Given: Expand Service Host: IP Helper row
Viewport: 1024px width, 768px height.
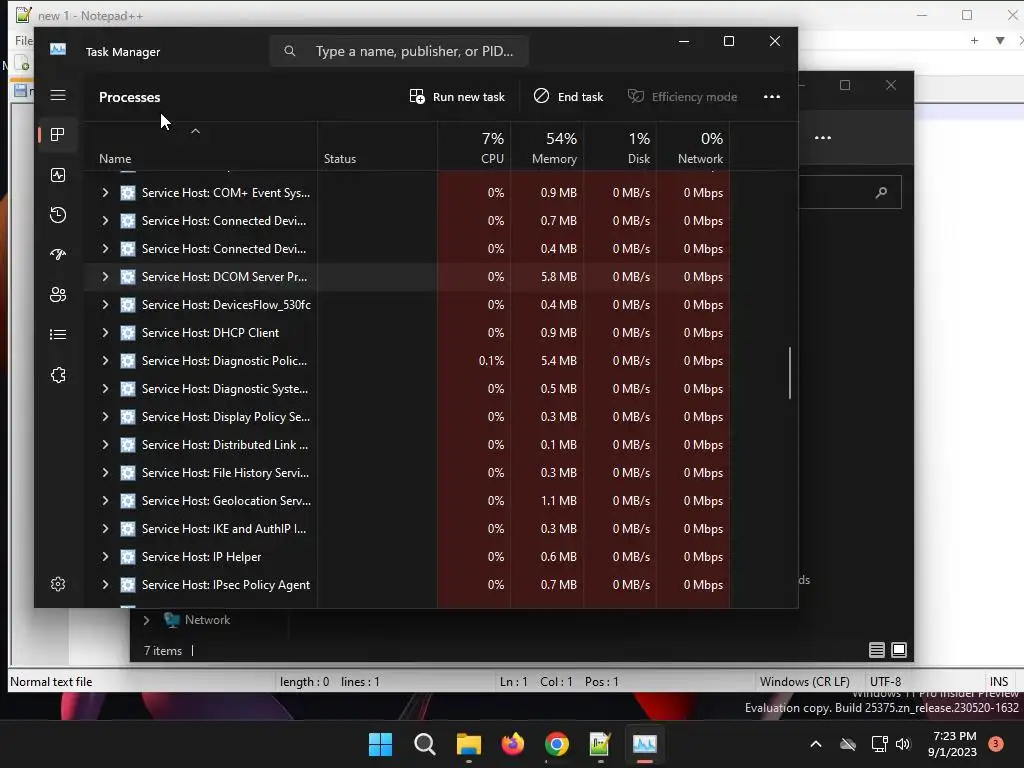Looking at the screenshot, I should 104,557.
